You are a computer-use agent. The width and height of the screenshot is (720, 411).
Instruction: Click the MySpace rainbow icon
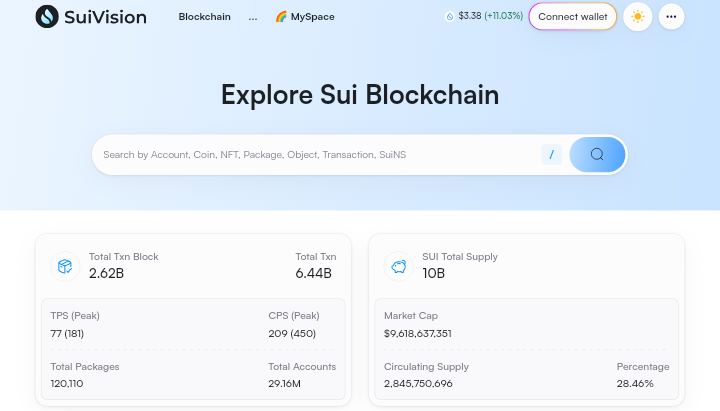pyautogui.click(x=281, y=17)
